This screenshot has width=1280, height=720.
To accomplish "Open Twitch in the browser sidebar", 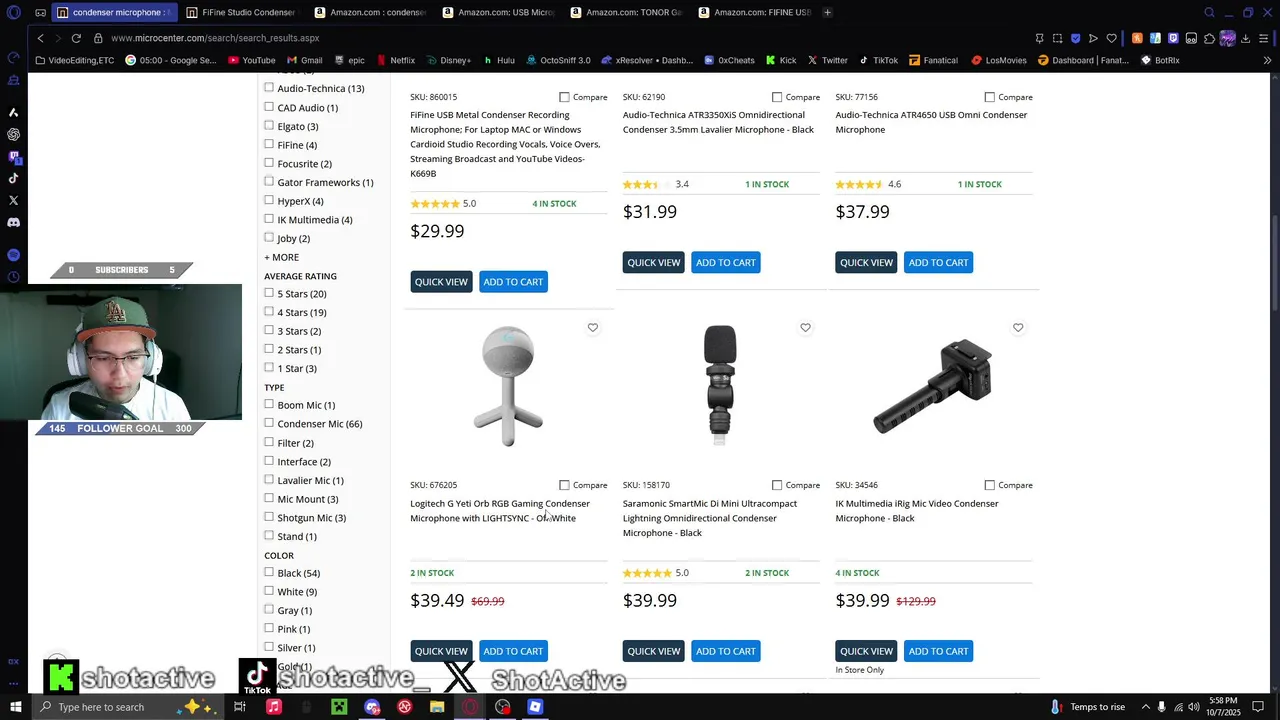I will (x=14, y=156).
